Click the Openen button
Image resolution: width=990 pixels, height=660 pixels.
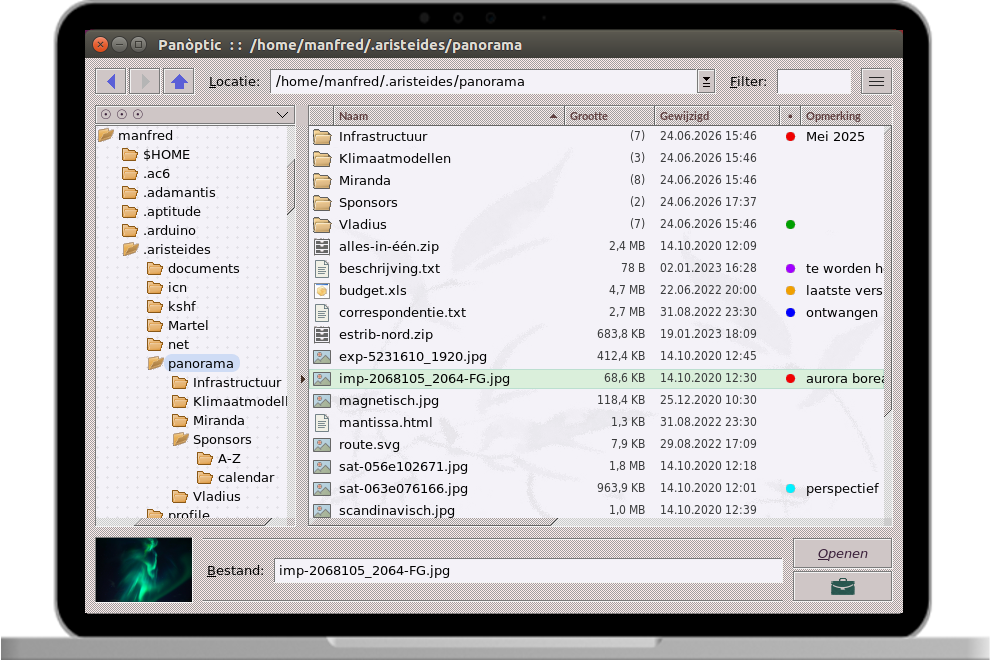click(842, 553)
